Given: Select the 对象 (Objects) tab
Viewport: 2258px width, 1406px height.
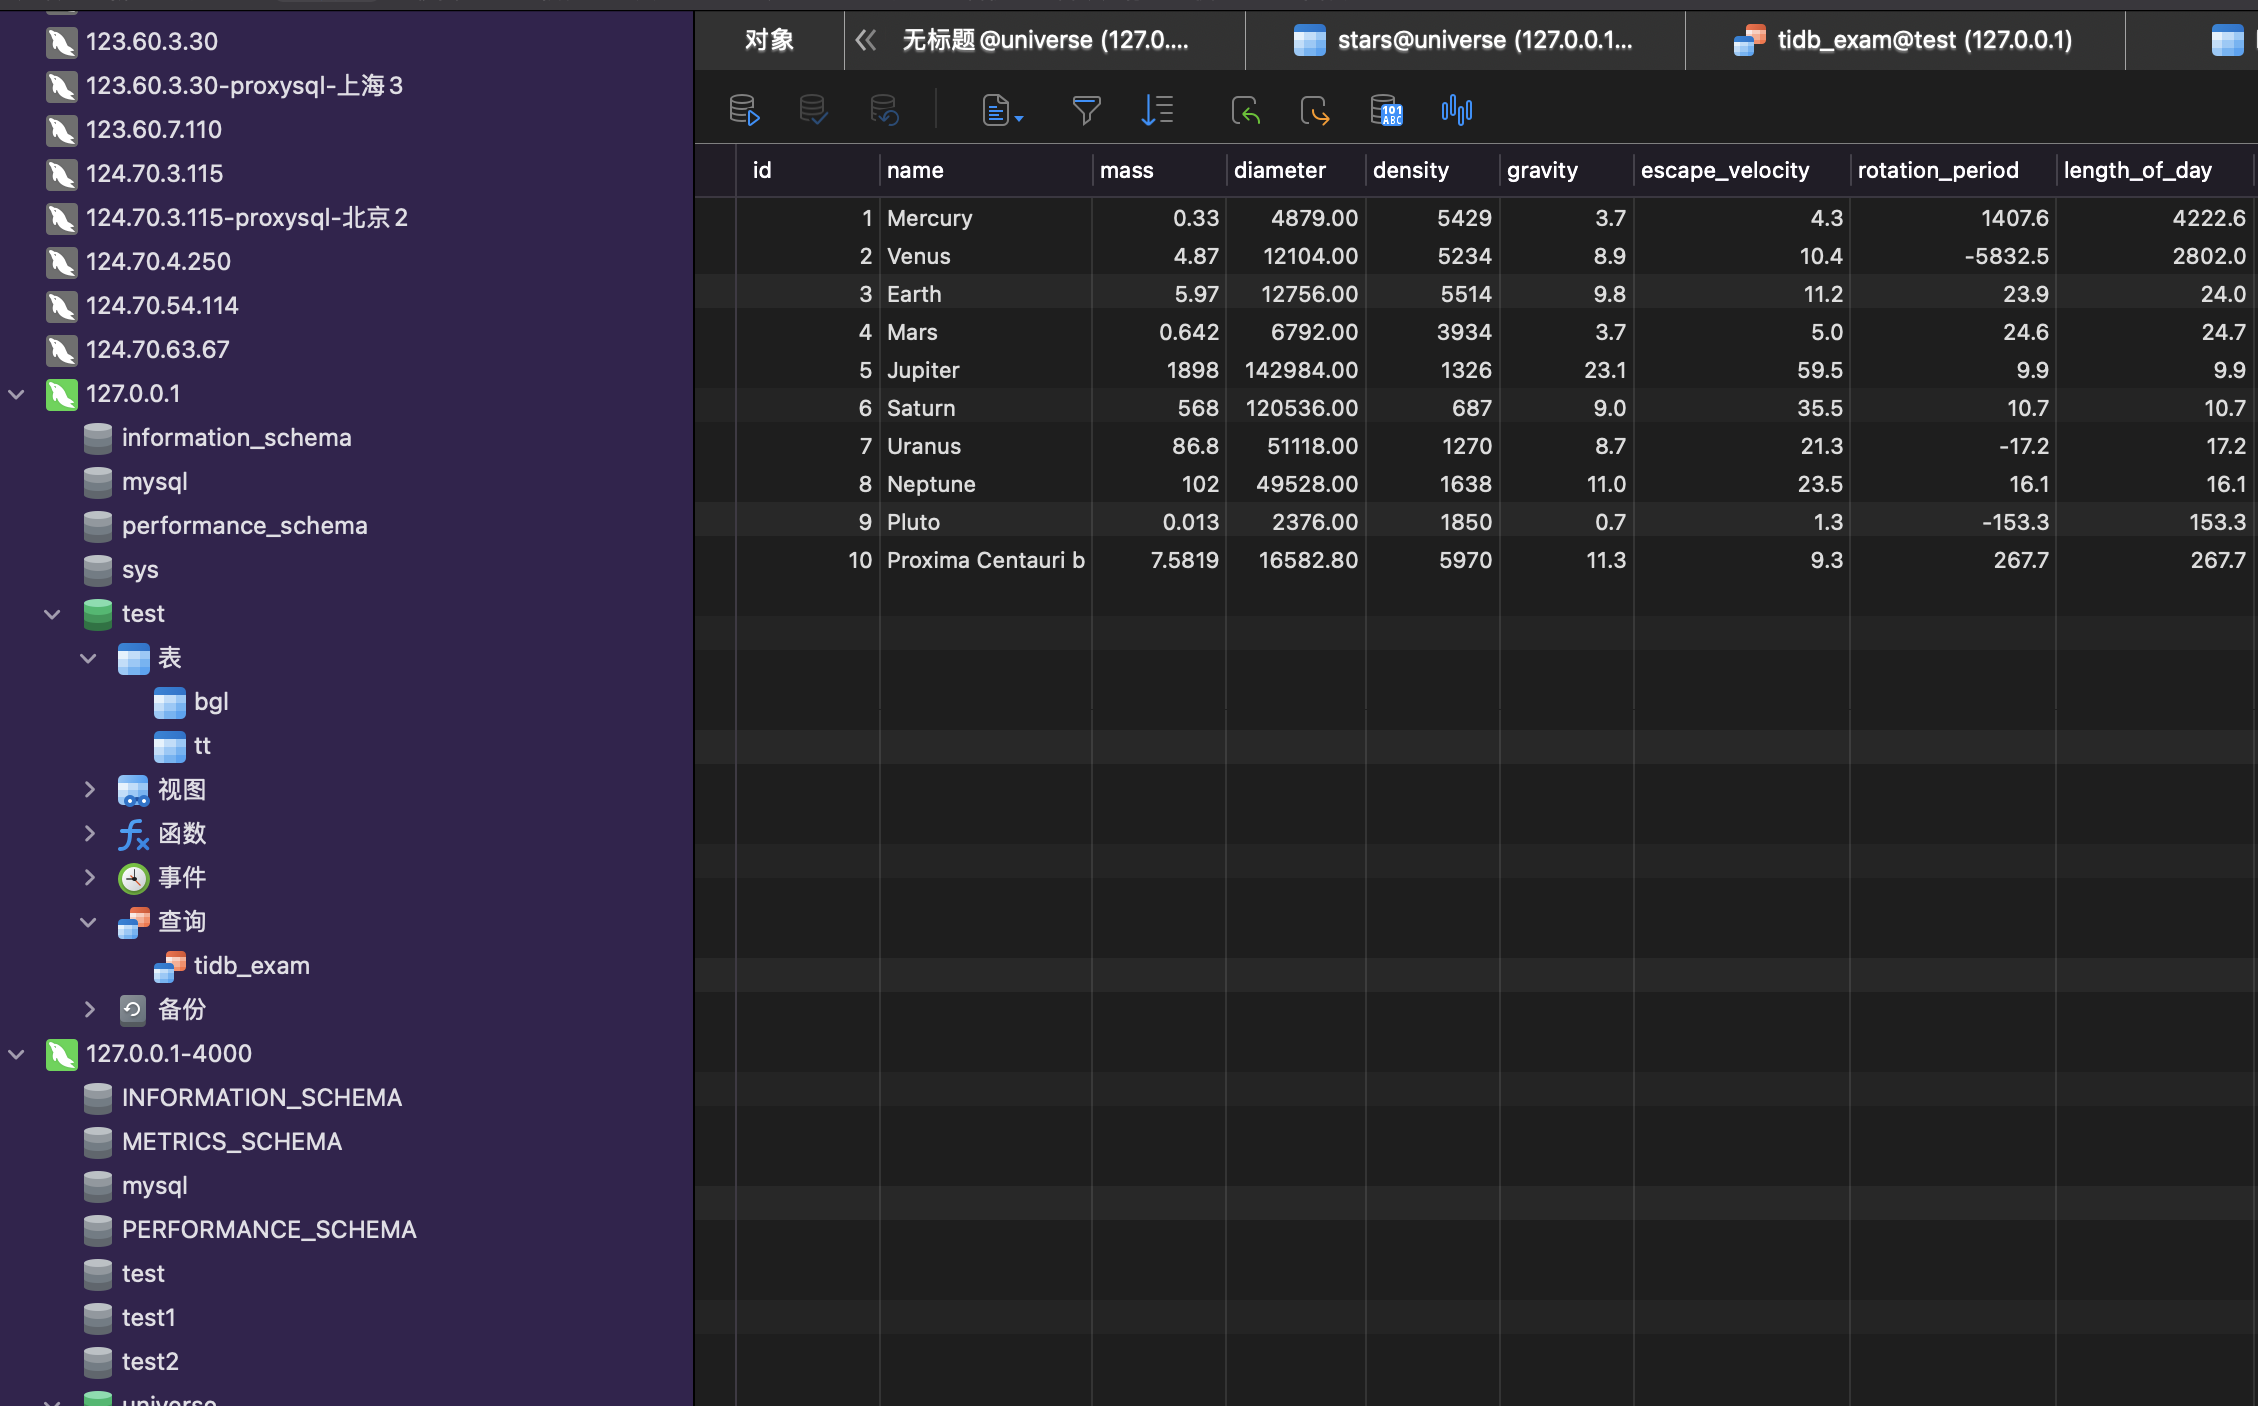Looking at the screenshot, I should click(x=769, y=40).
